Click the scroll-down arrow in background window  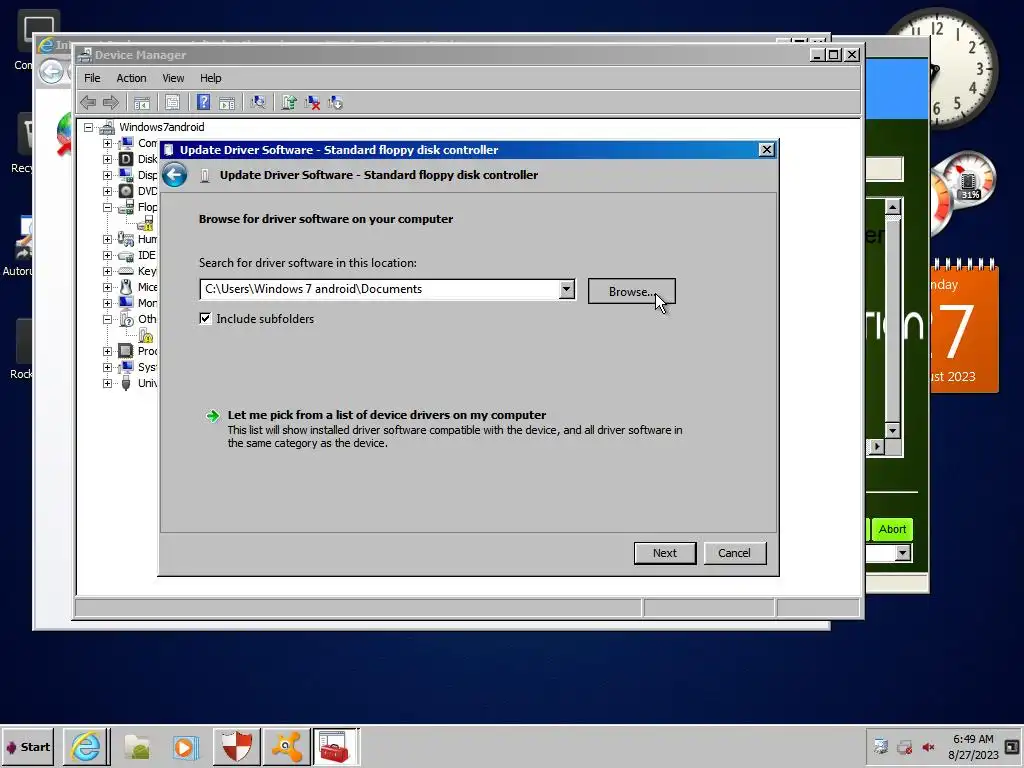pos(893,430)
